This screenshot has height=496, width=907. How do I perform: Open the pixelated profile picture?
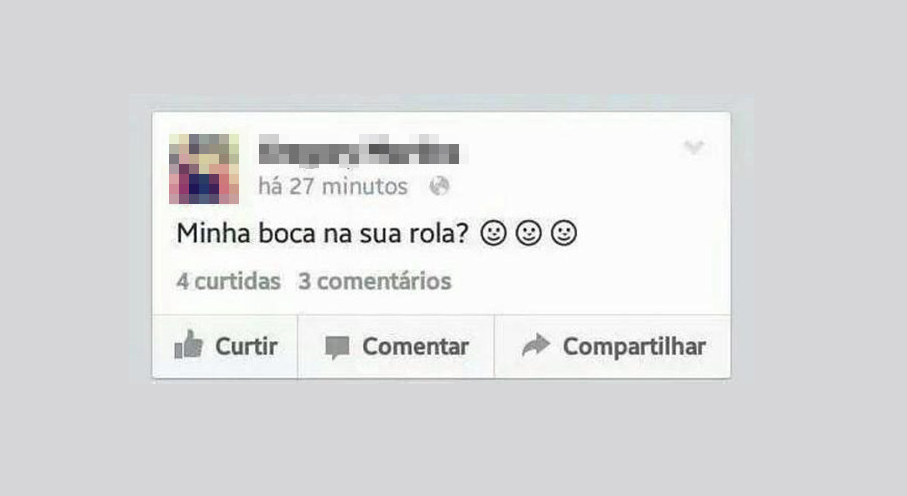204,169
